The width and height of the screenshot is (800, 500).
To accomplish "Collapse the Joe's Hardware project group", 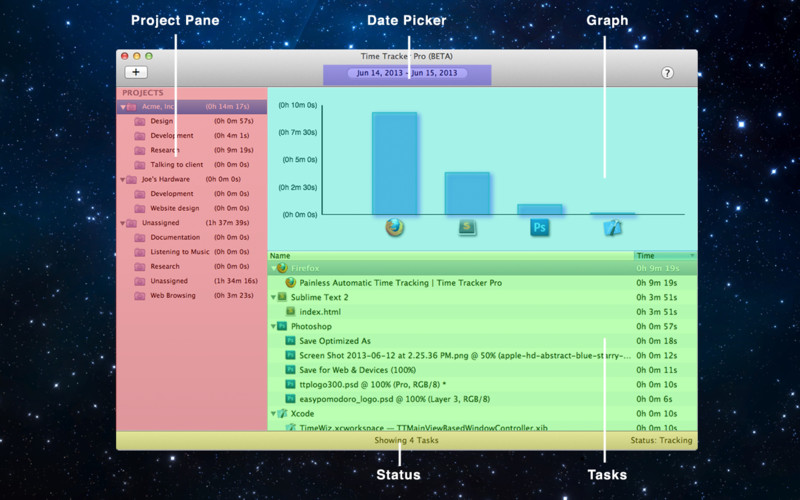I will click(122, 180).
